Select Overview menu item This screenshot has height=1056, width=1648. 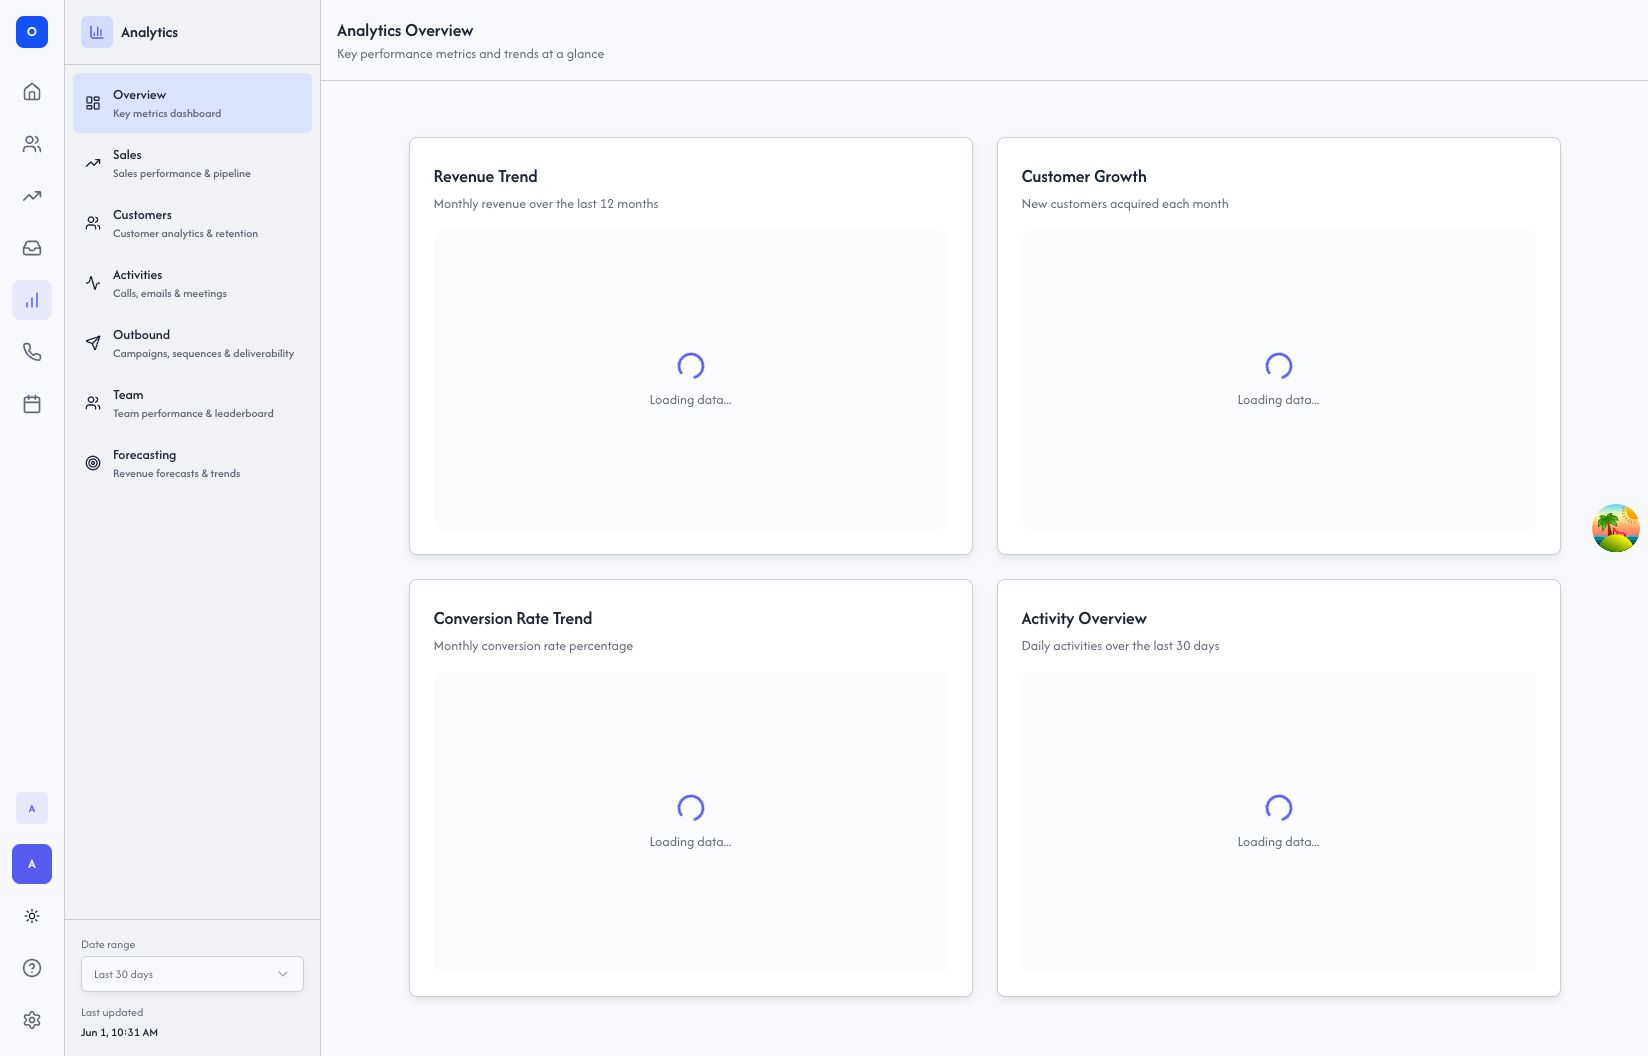192,103
